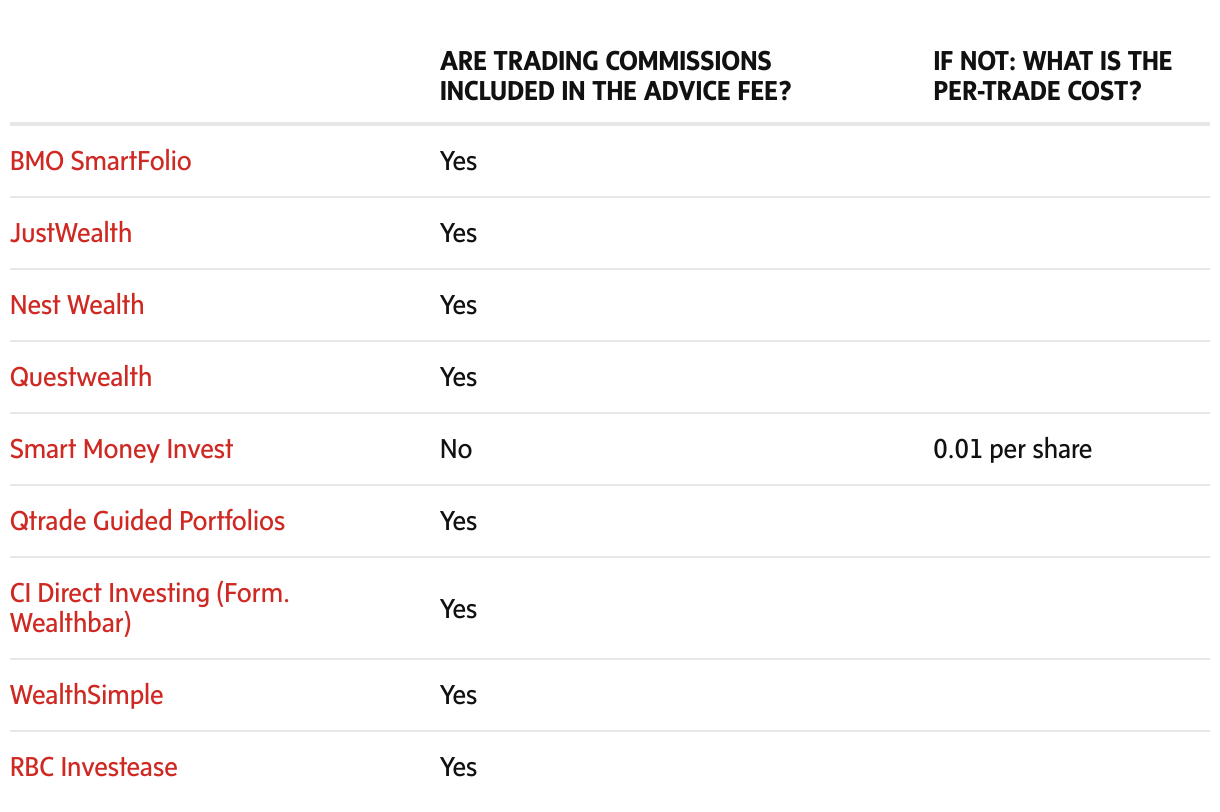Screen dimensions: 1220x812
Task: Click the "Yes" value for Questwealth
Action: tap(458, 377)
